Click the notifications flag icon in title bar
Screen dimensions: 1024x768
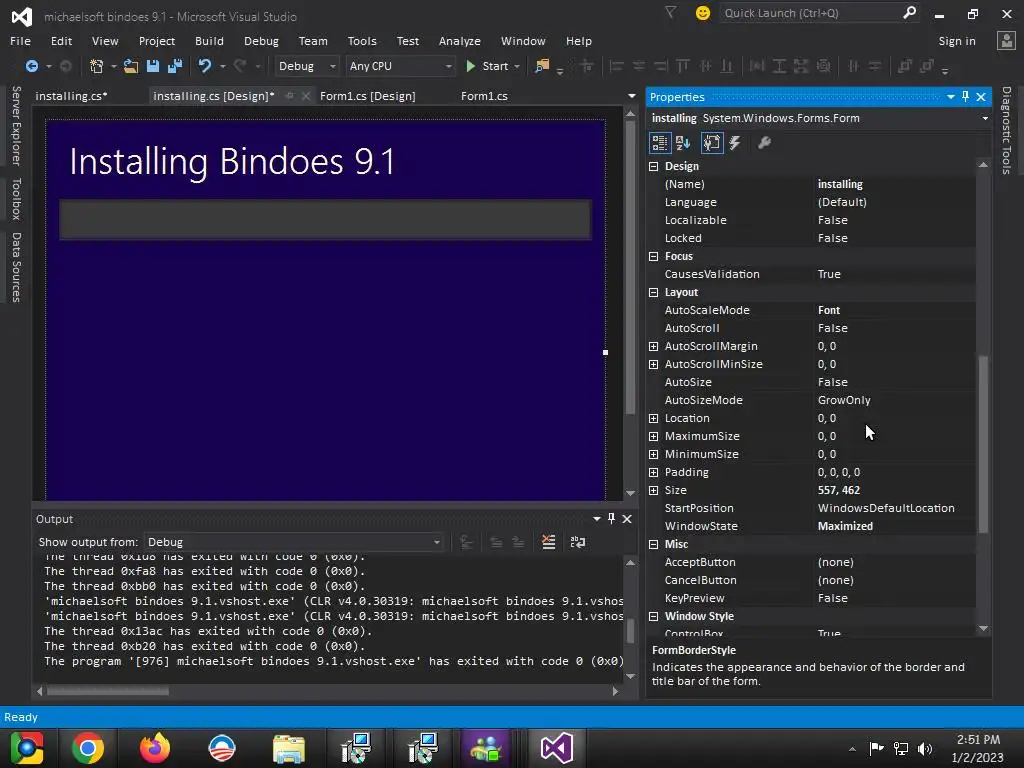[x=670, y=12]
